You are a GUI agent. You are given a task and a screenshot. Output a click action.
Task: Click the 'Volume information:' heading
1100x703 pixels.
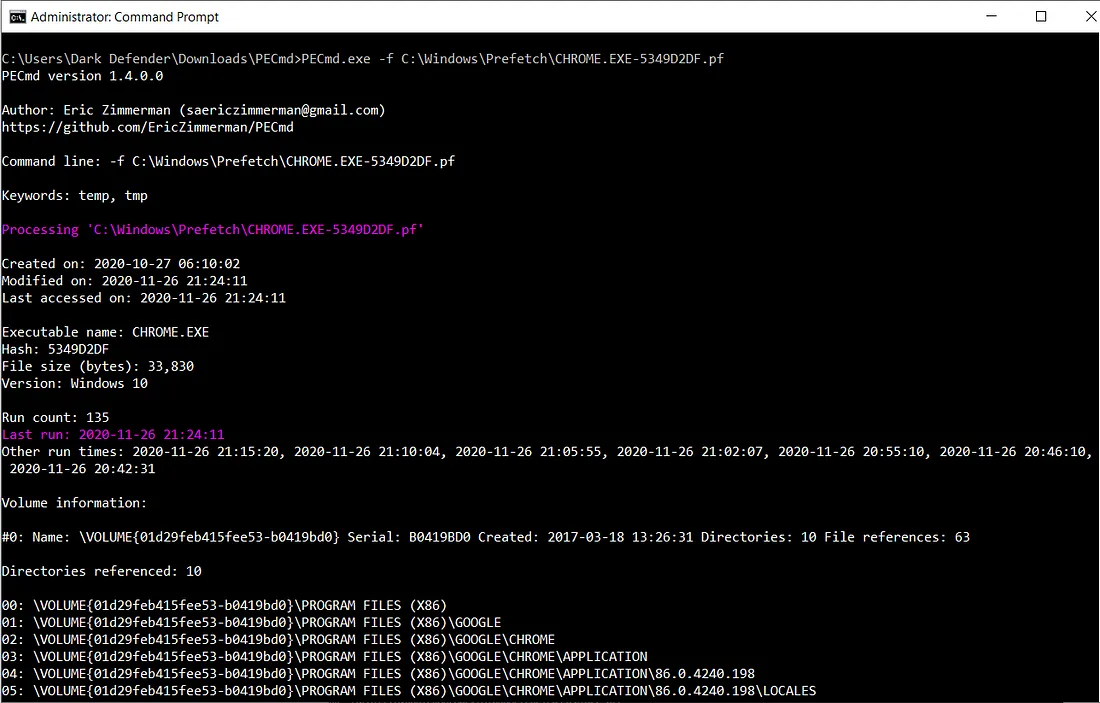point(74,502)
